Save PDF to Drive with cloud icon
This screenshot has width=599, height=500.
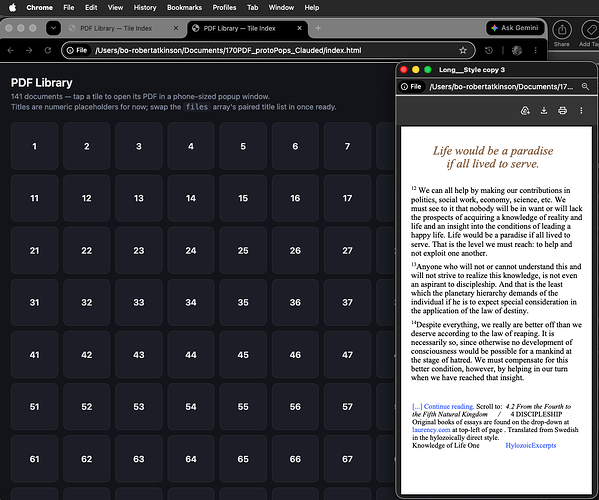(525, 111)
